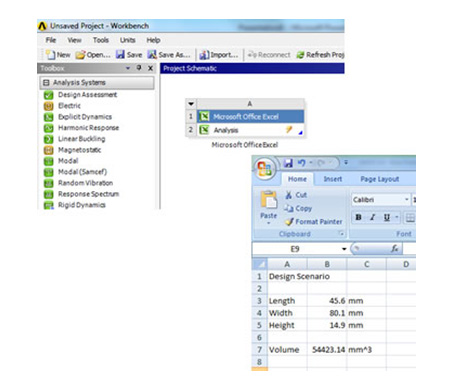Toggle Italic formatting in Excel

click(373, 217)
